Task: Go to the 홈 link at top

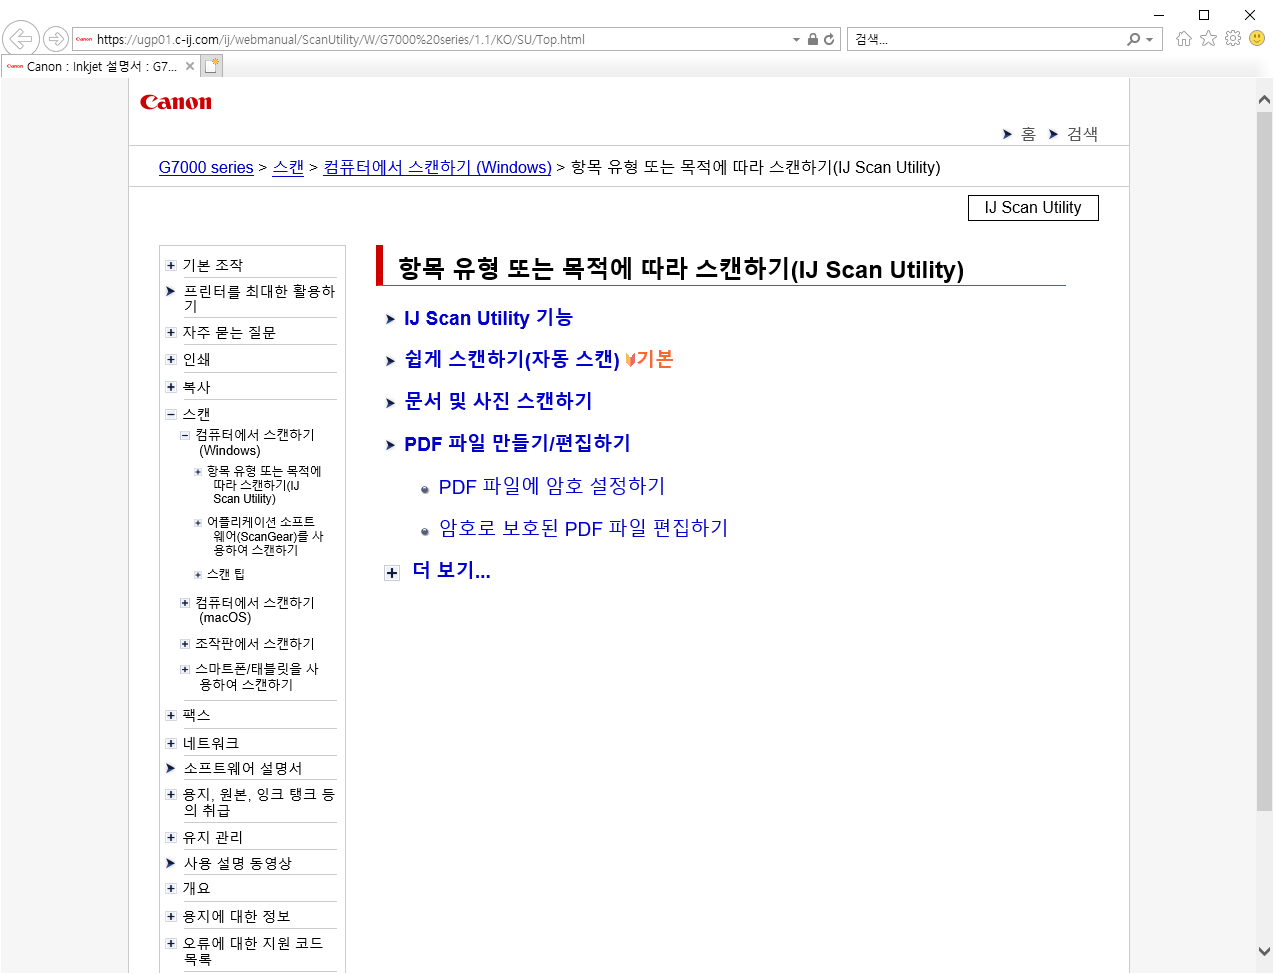Action: pyautogui.click(x=1028, y=134)
